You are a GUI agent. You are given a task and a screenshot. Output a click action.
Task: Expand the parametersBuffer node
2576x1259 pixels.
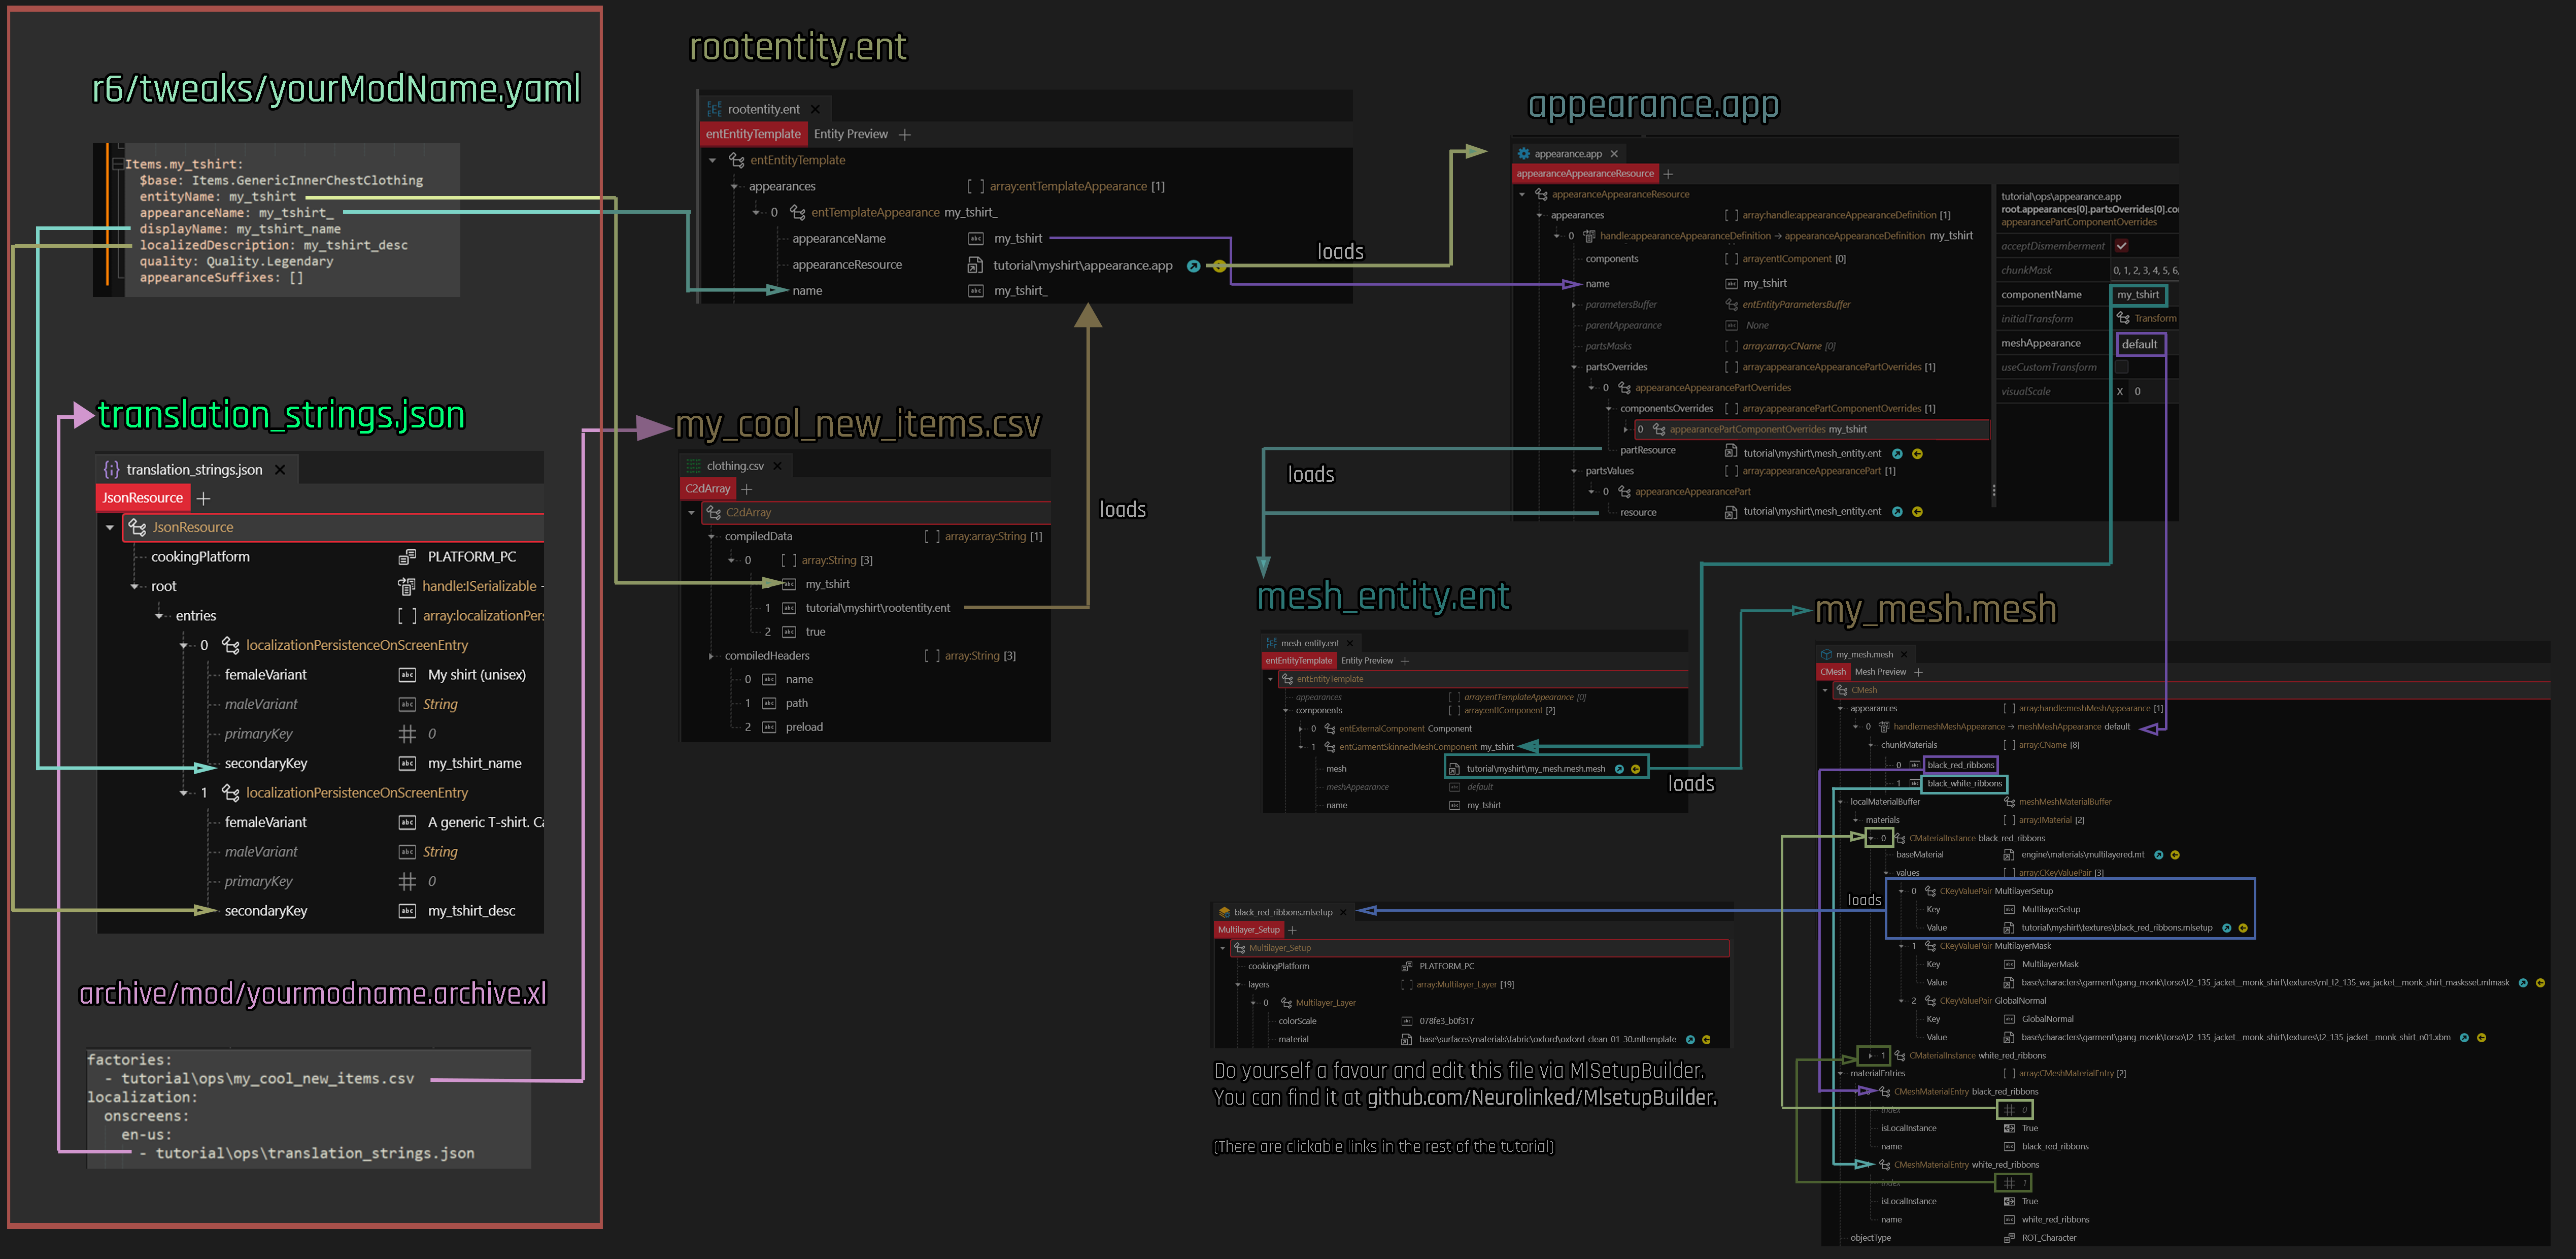tap(1574, 305)
